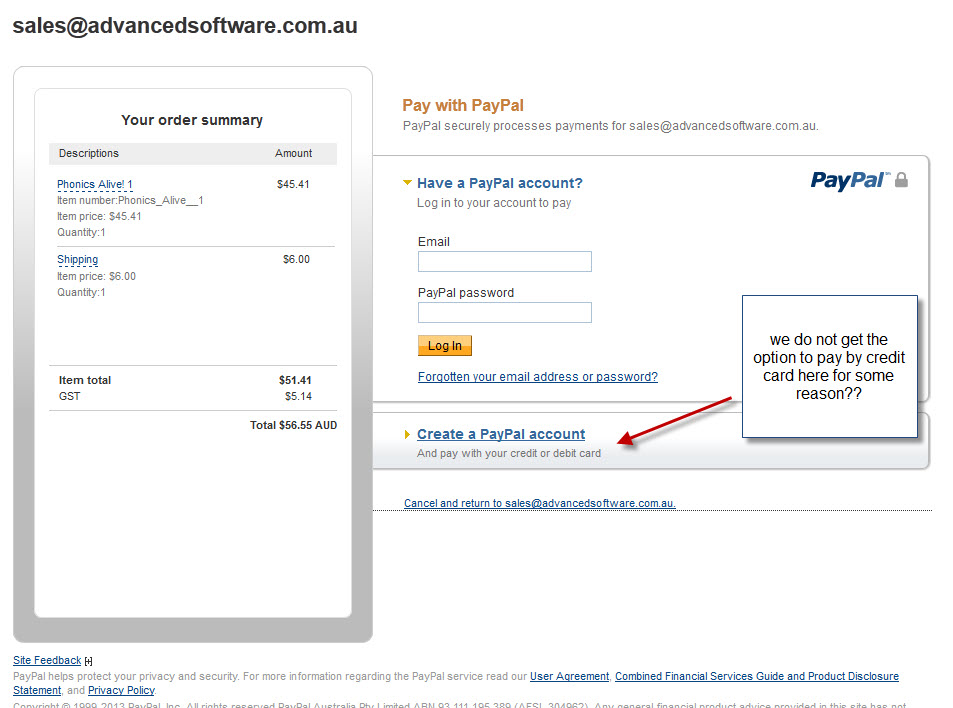The height and width of the screenshot is (708, 953).
Task: Click the Shipping item link
Action: pos(77,260)
